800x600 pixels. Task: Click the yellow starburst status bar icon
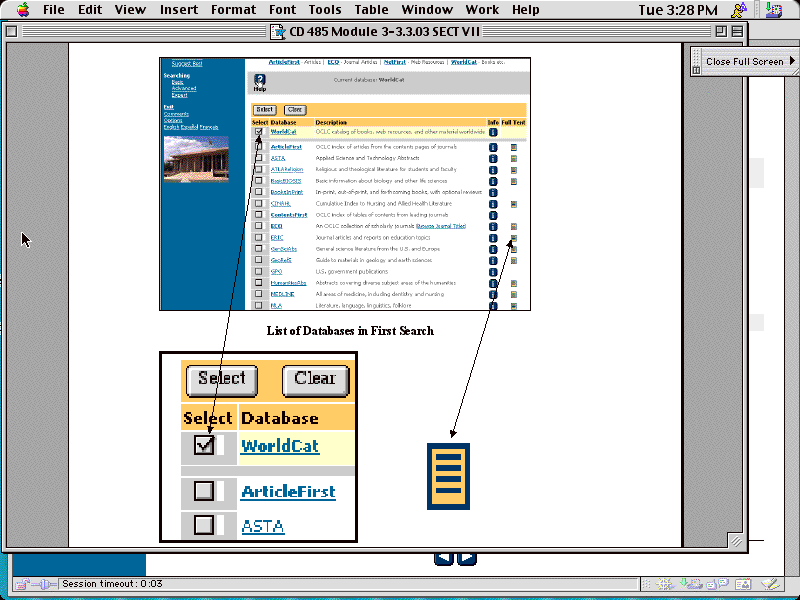(665, 584)
